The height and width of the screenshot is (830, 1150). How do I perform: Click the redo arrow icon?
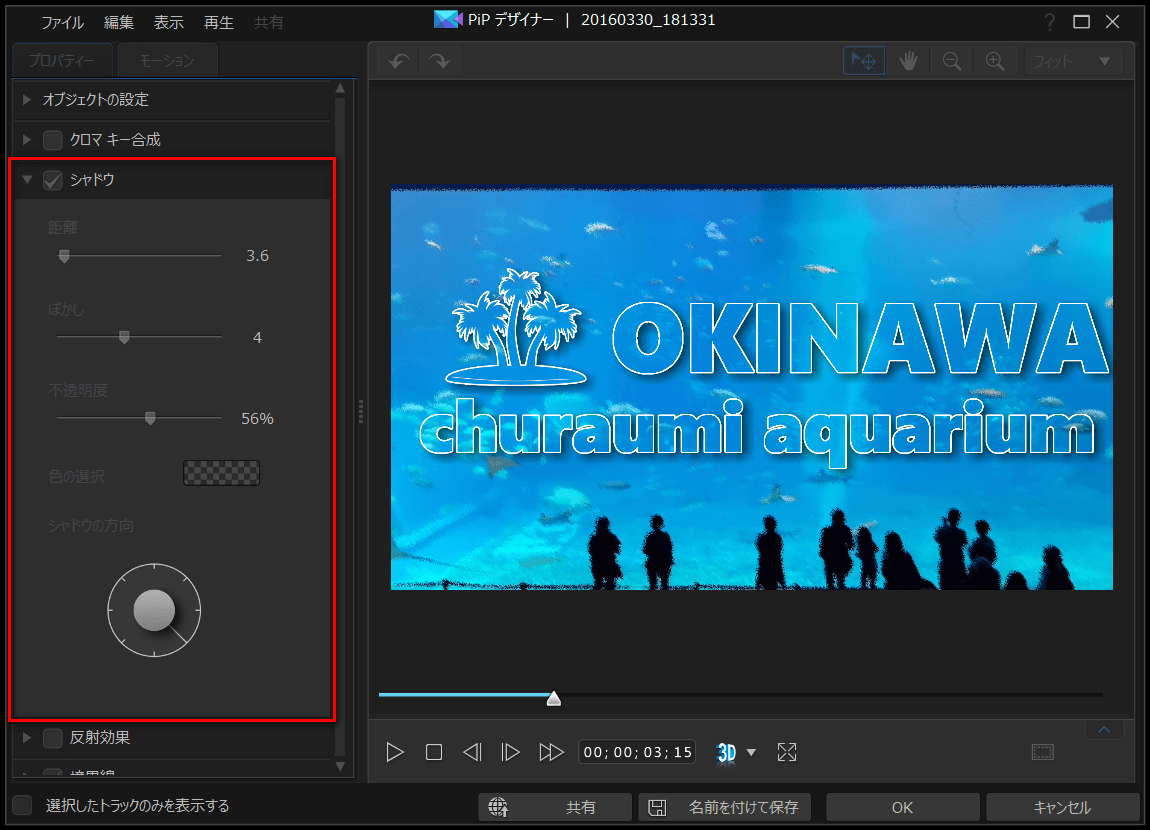click(x=439, y=61)
